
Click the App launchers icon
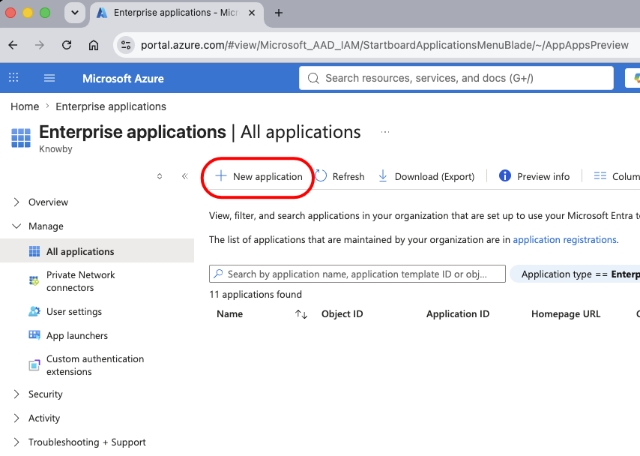(x=34, y=336)
